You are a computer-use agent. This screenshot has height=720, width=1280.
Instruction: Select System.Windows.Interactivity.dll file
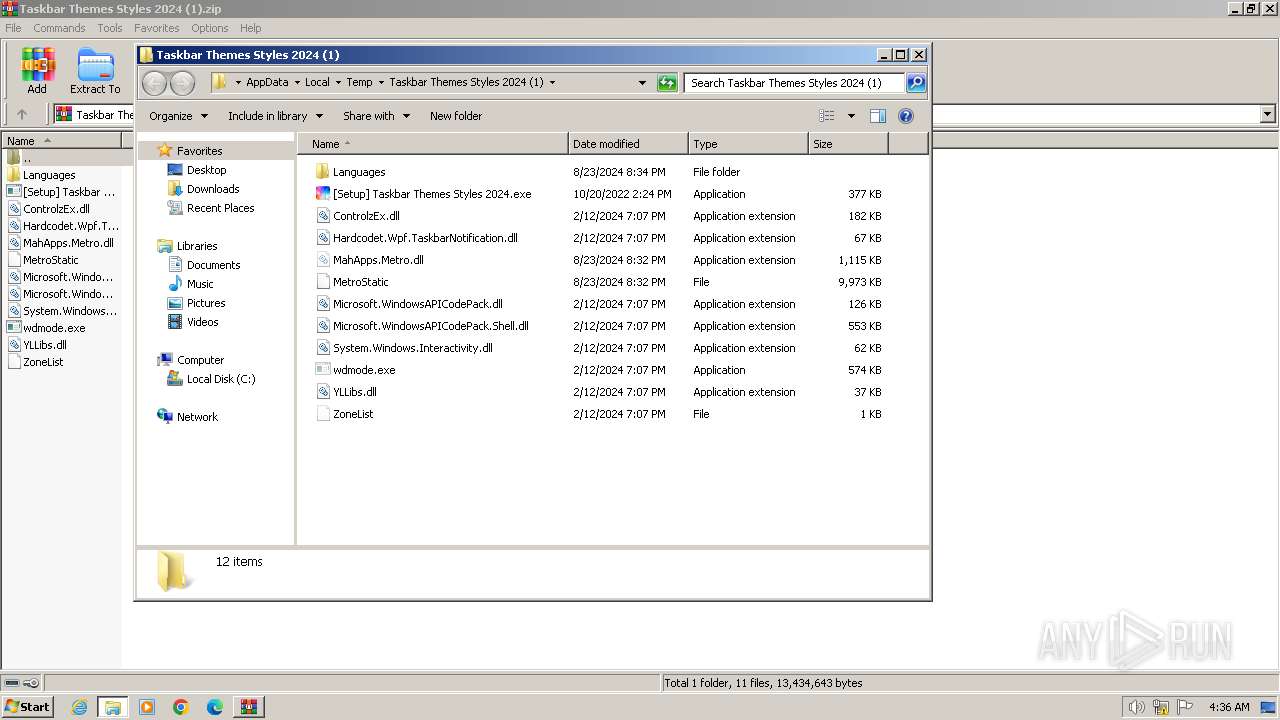[413, 348]
